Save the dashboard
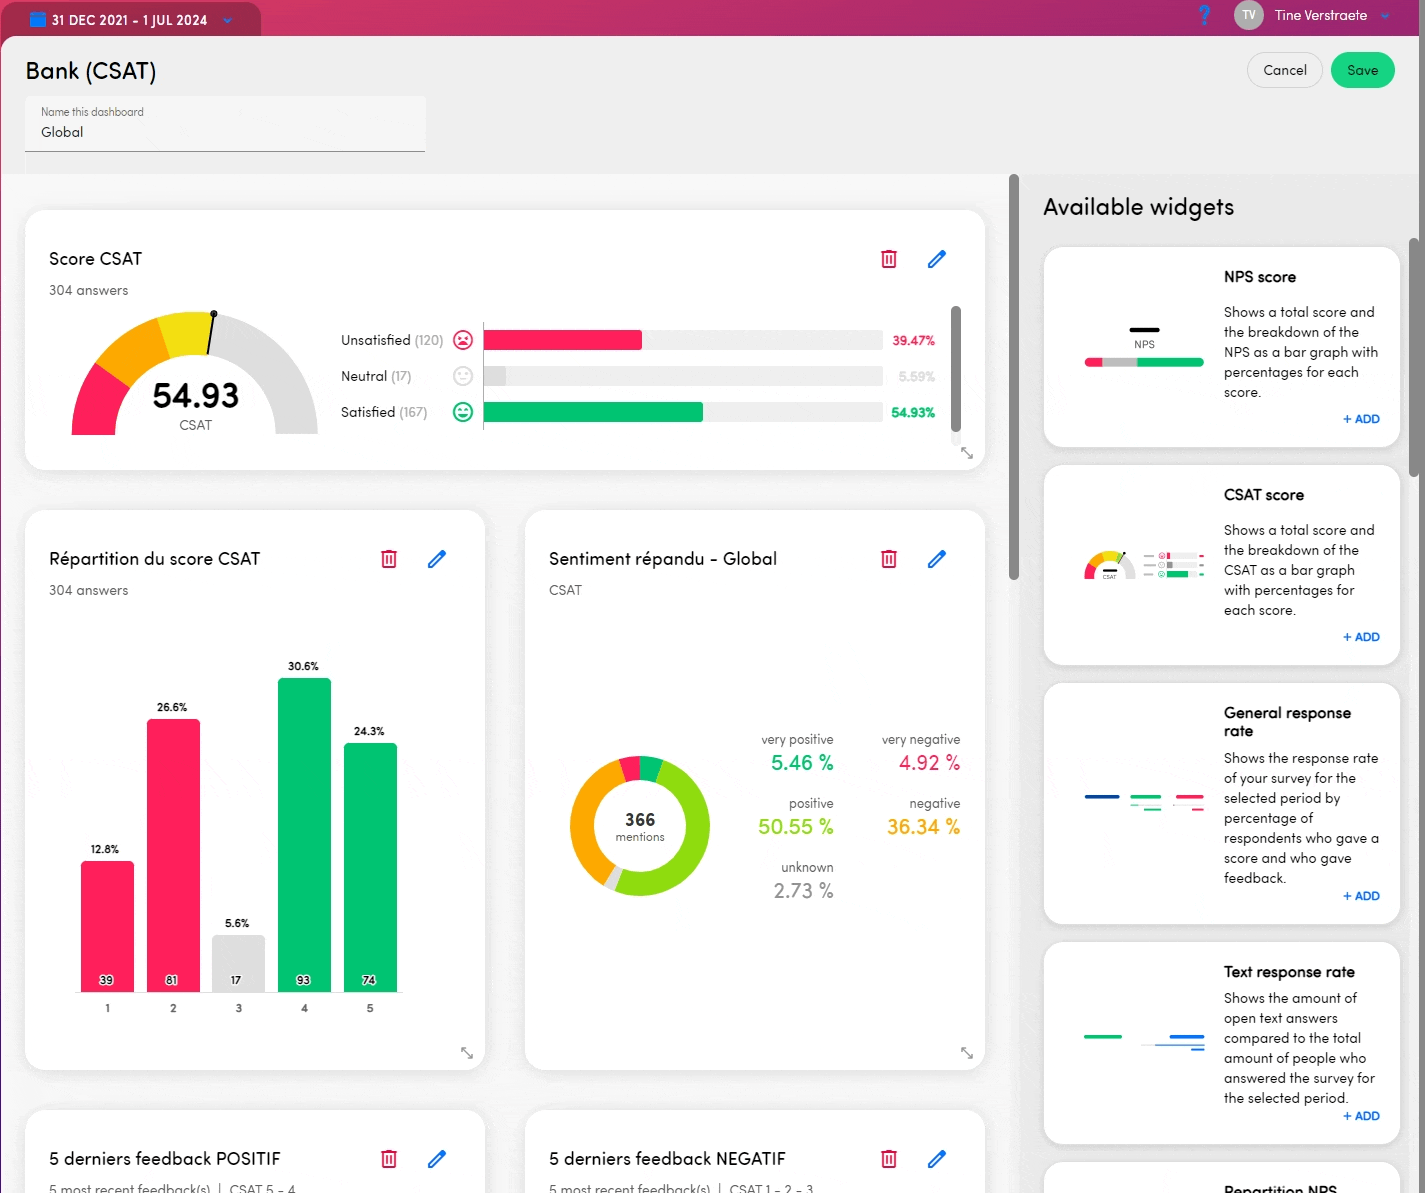 tap(1362, 70)
